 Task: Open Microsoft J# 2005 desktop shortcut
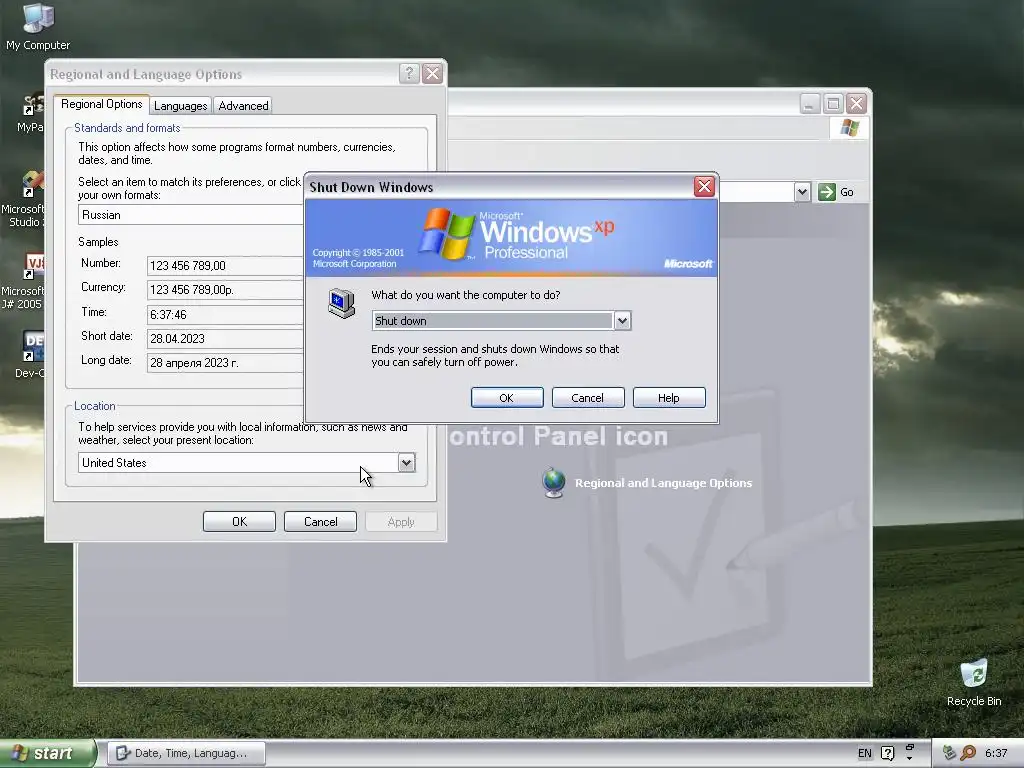24,281
